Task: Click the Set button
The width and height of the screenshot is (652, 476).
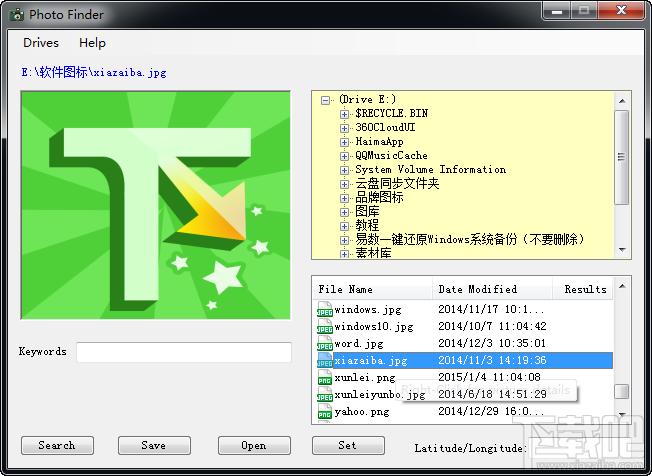Action: point(348,445)
